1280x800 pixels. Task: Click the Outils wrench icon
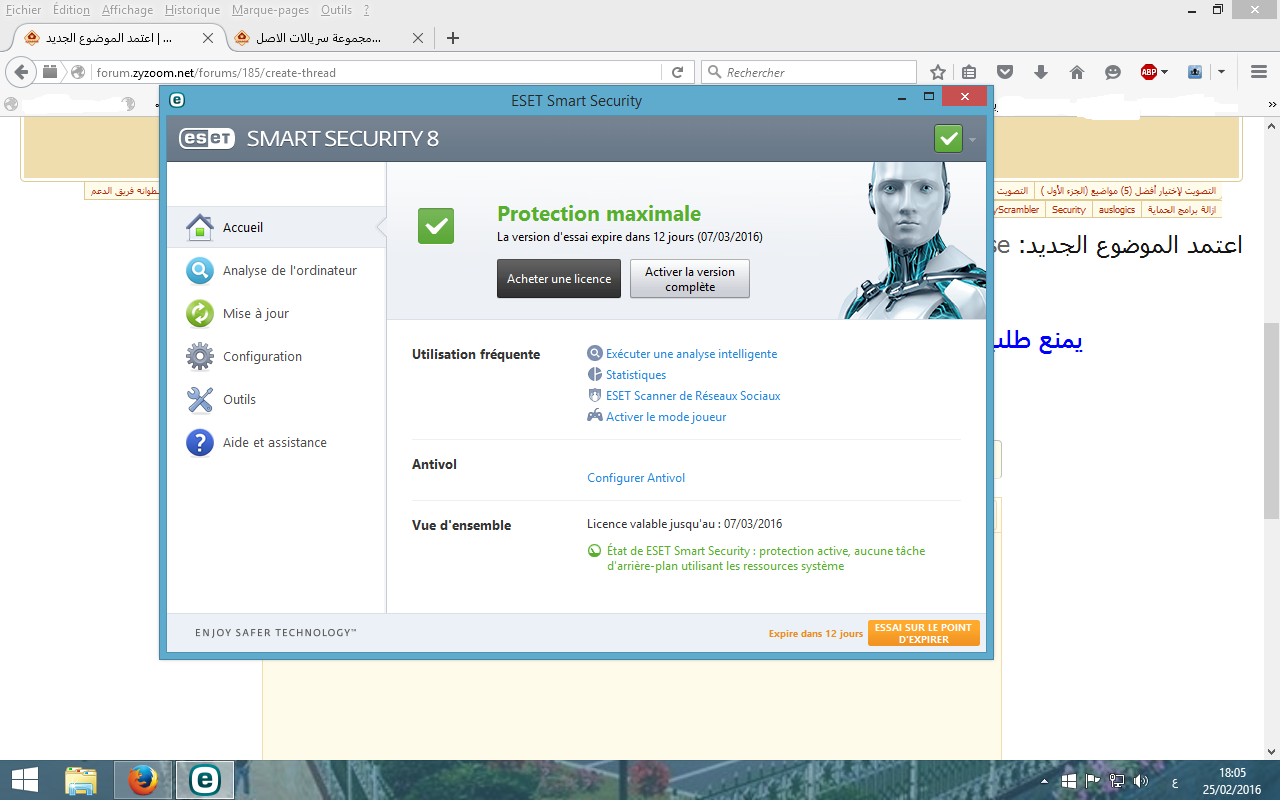pos(200,400)
